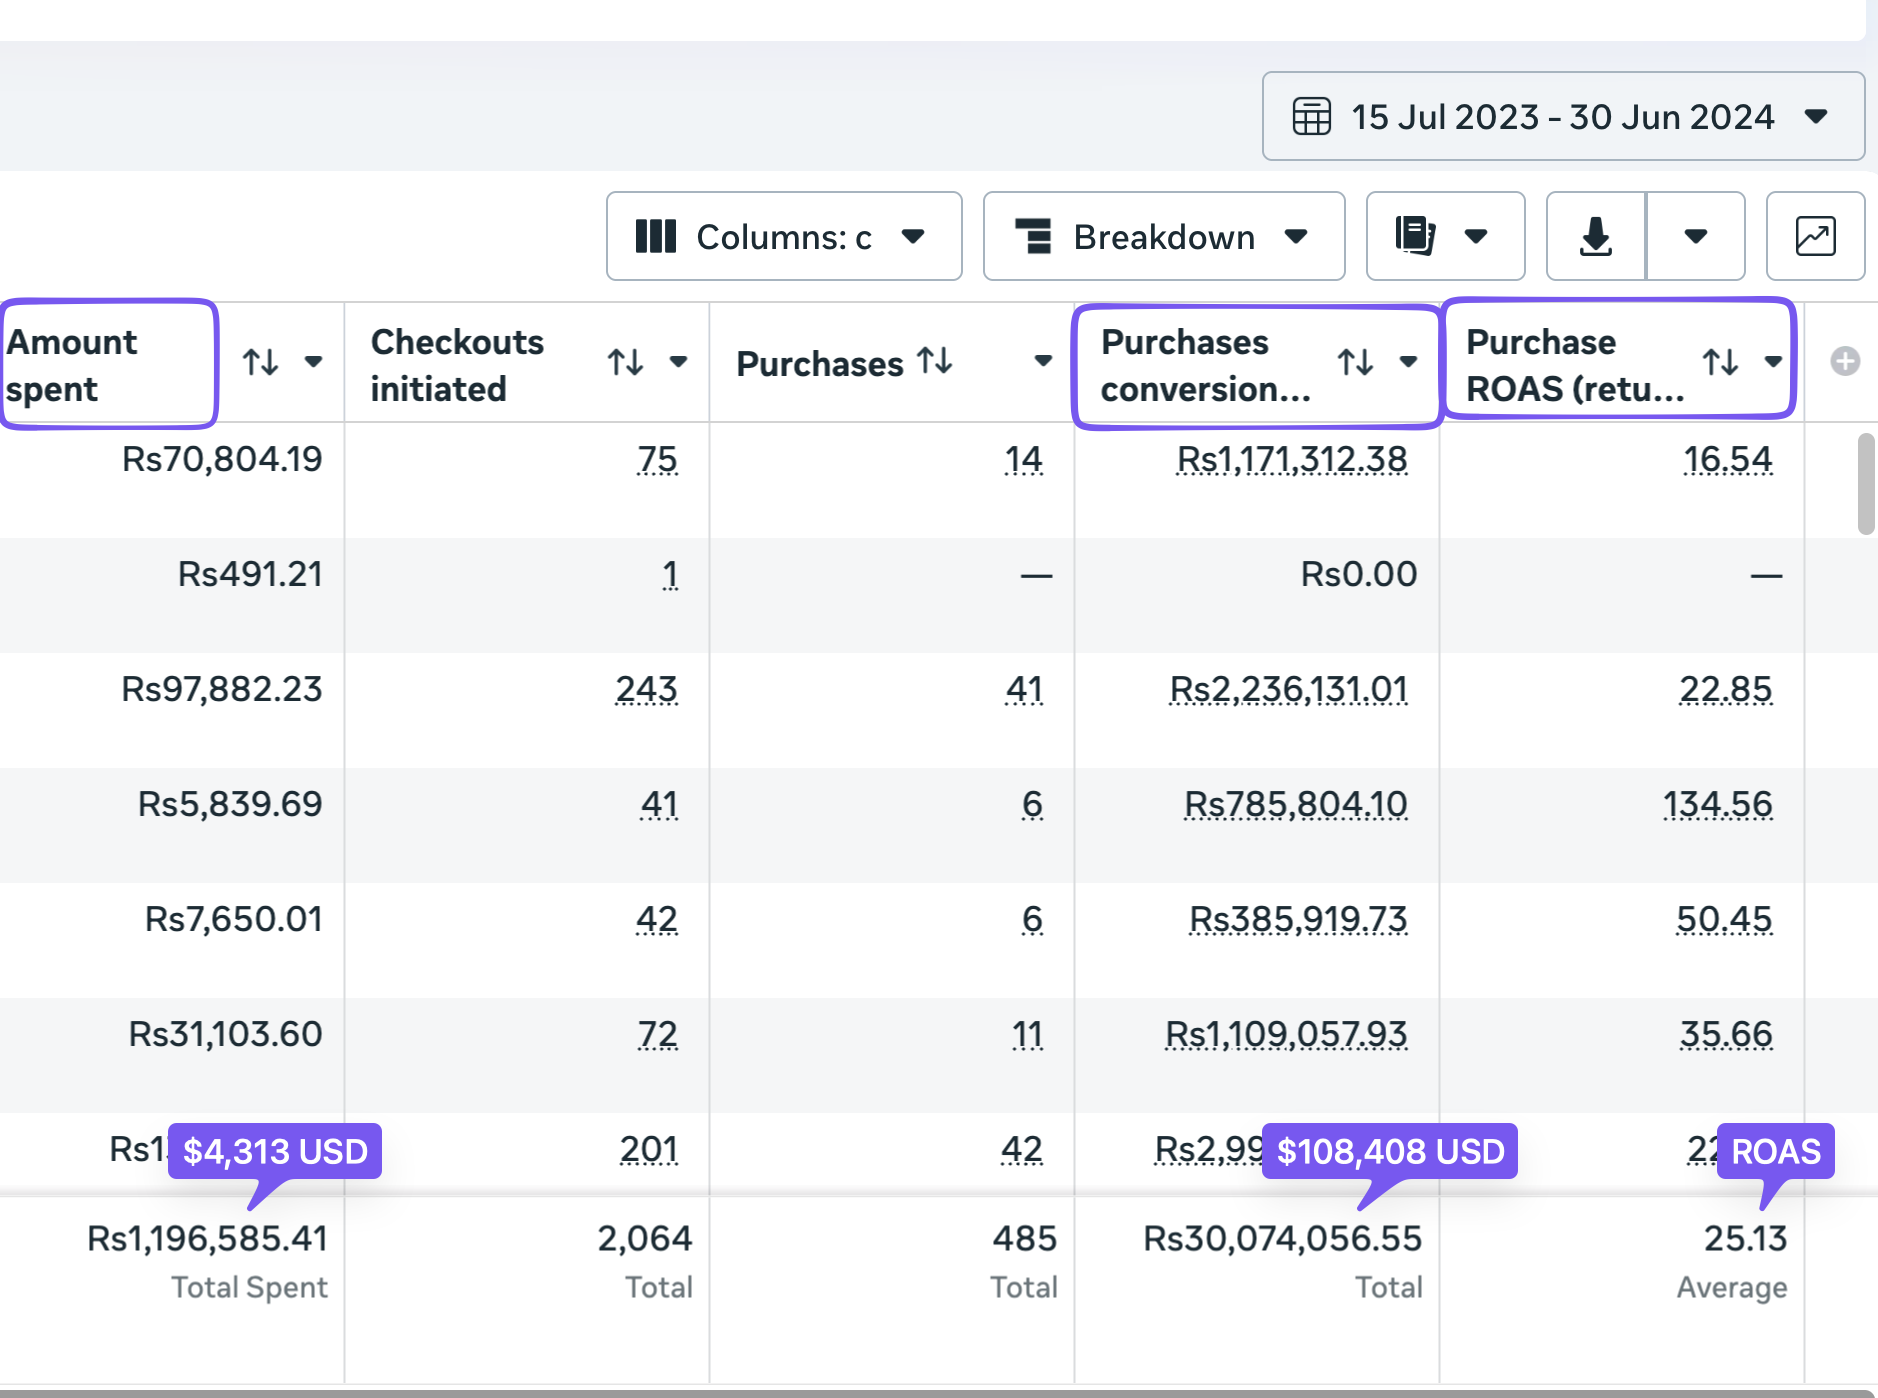Viewport: 1878px width, 1398px height.
Task: Click amount spent Rs97,882.23
Action: click(222, 689)
